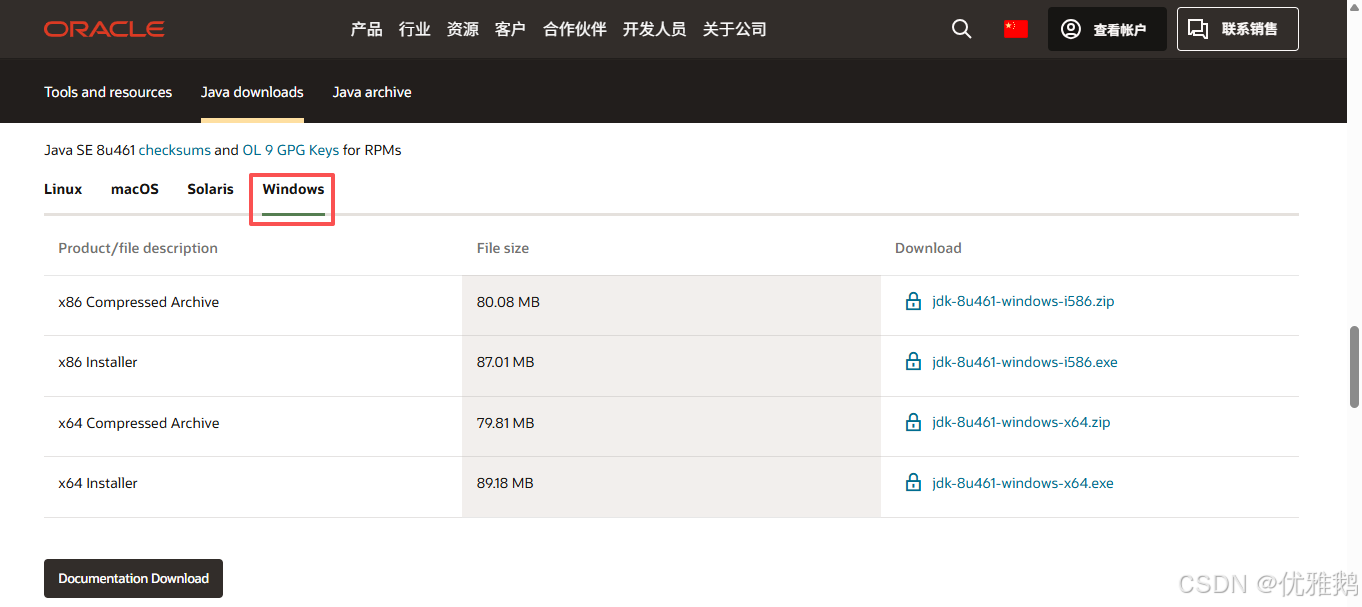The height and width of the screenshot is (607, 1362).
Task: Click the Oracle logo
Action: (x=104, y=29)
